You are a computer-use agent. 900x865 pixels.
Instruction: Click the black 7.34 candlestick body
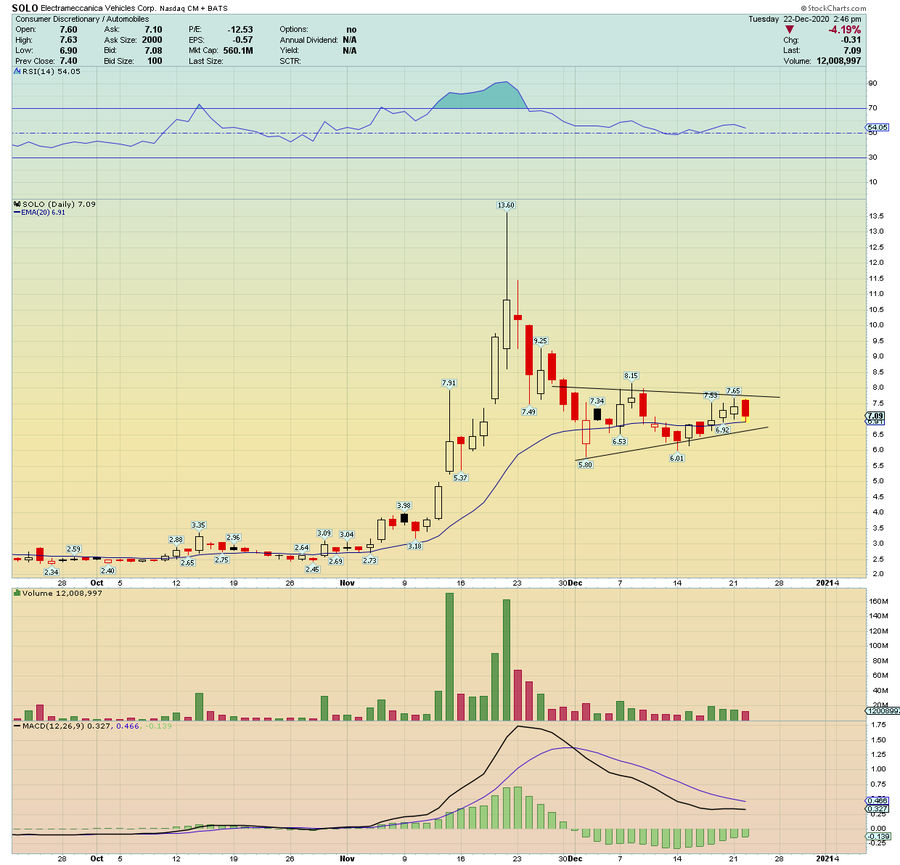coord(597,414)
